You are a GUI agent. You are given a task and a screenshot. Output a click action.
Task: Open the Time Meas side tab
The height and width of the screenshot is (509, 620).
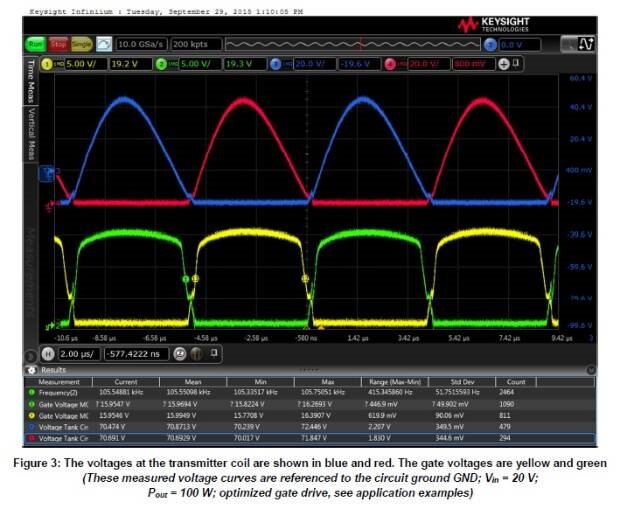(x=31, y=81)
